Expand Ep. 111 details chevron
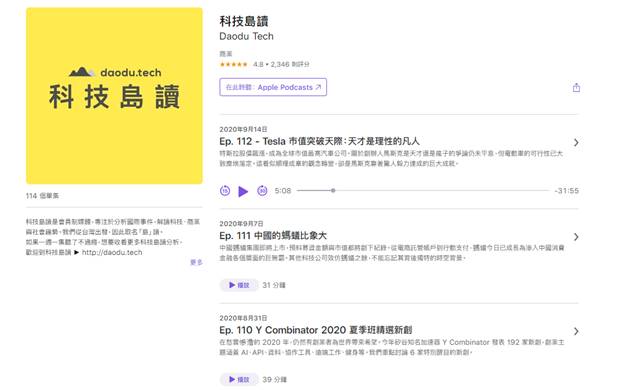 (x=576, y=237)
